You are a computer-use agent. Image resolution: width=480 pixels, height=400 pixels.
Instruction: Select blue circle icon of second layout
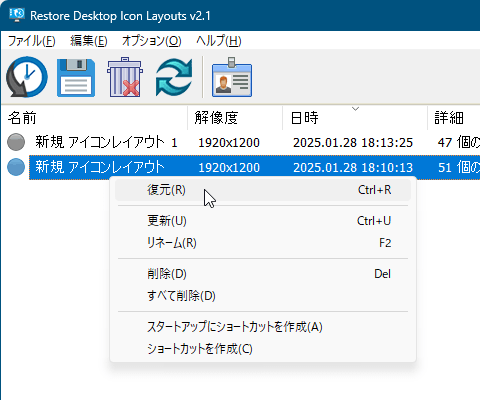coord(16,167)
